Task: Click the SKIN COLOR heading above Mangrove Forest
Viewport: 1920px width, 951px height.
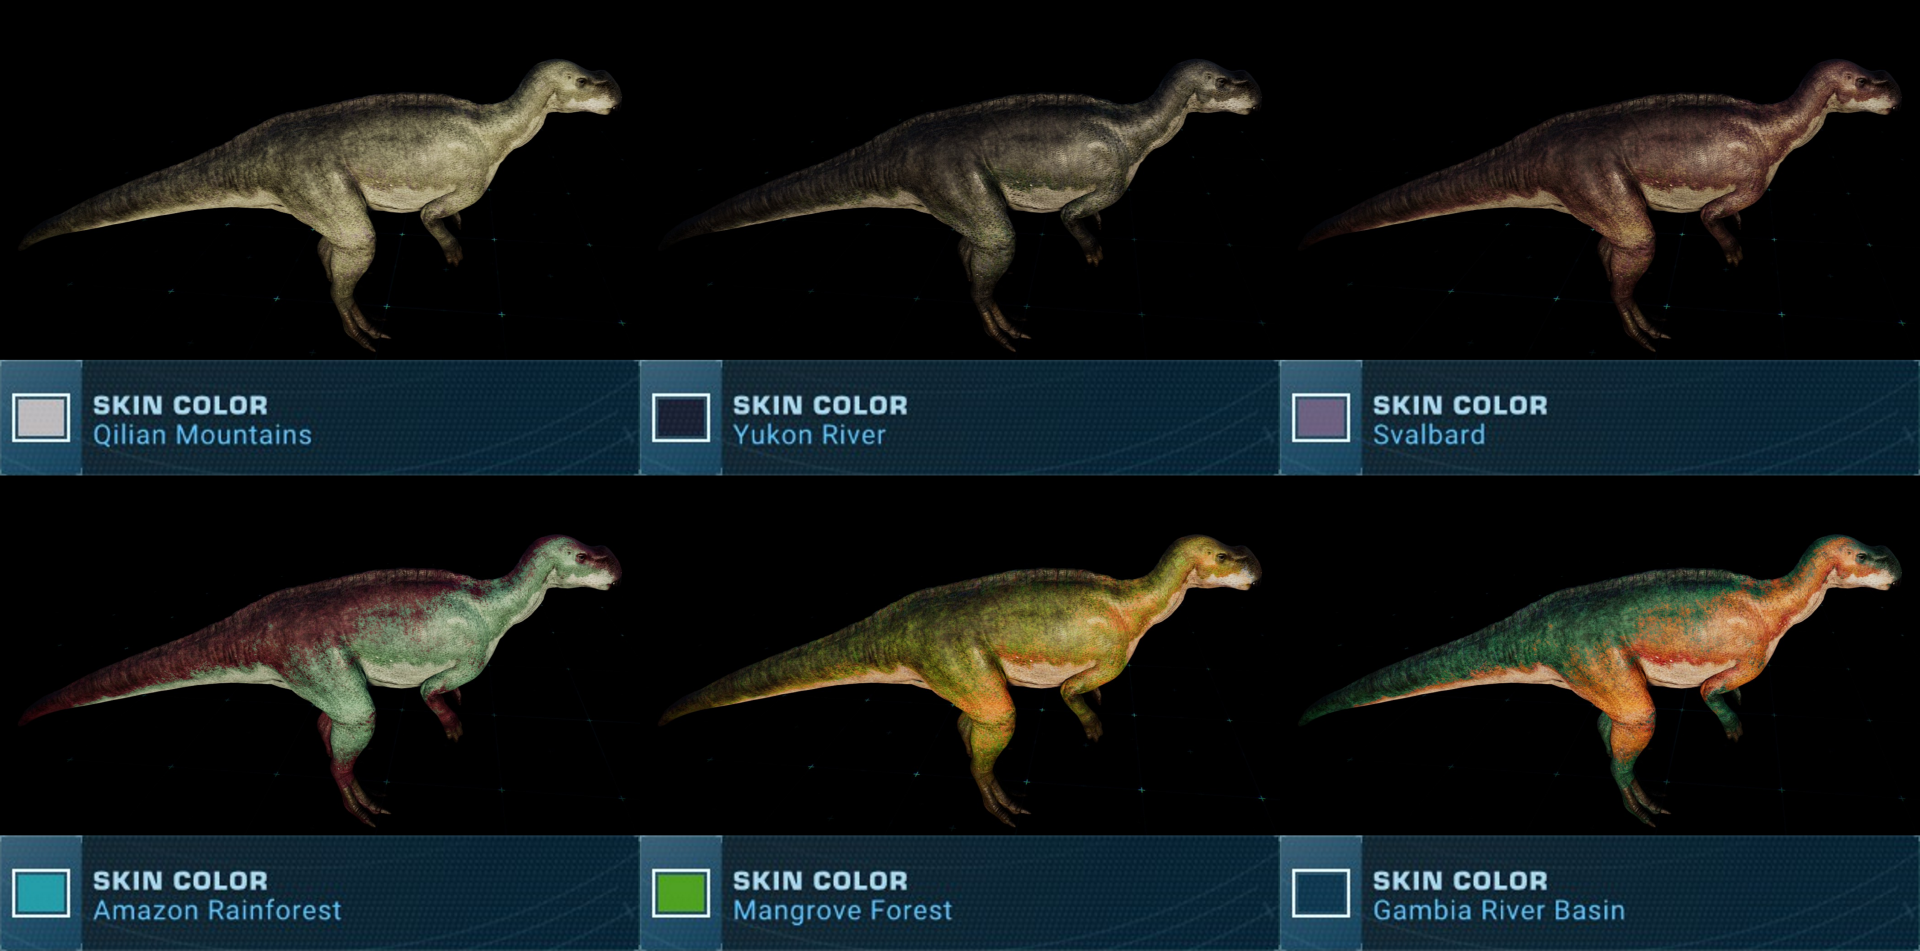Action: pos(820,880)
